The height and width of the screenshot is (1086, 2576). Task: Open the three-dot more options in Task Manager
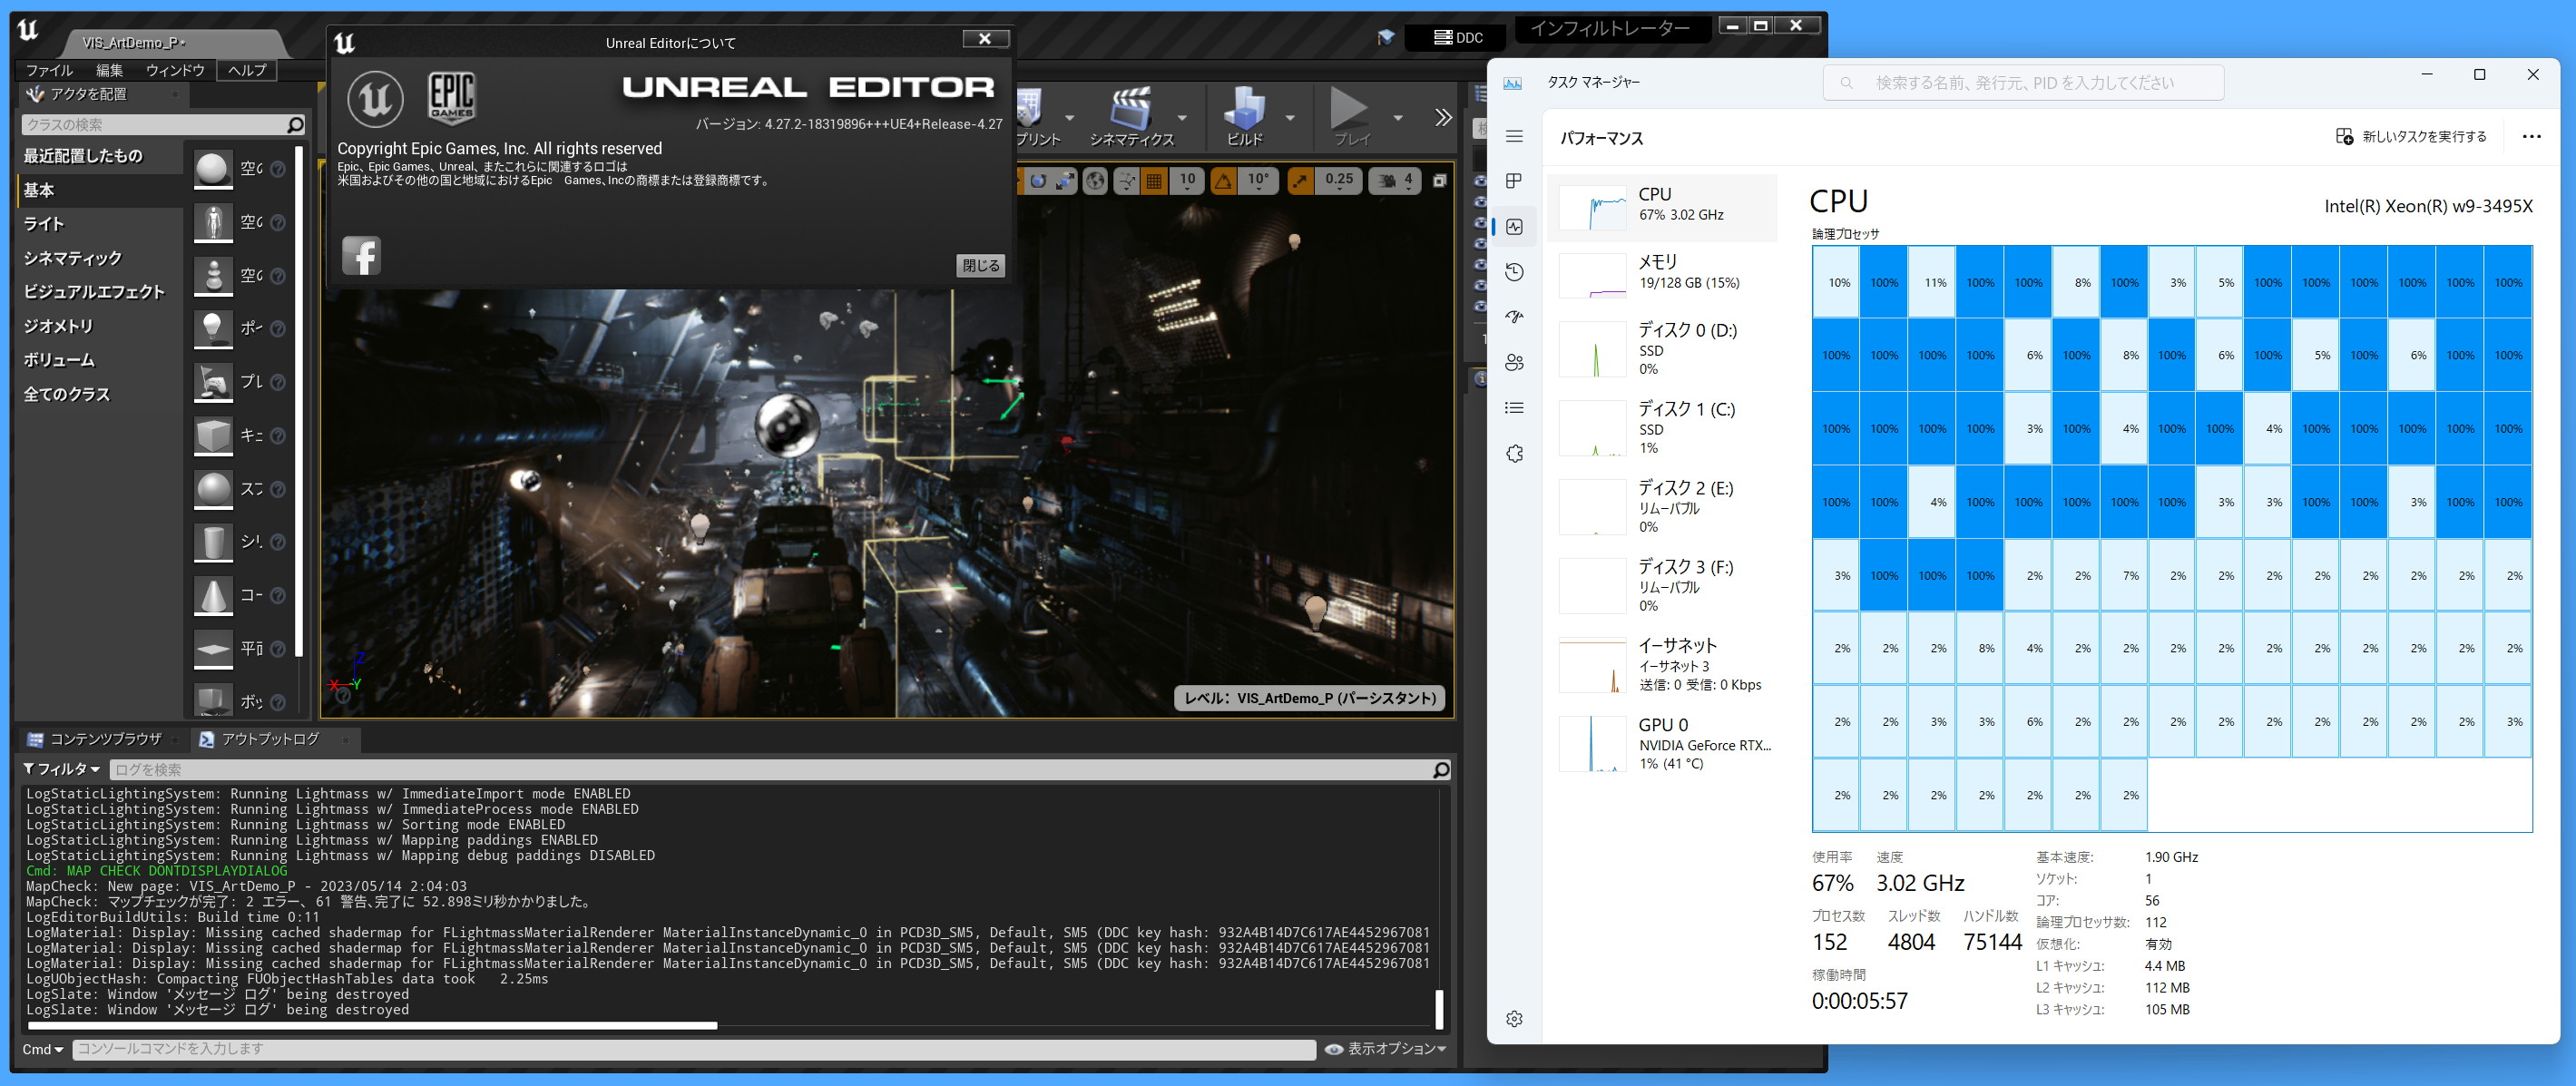(2531, 137)
